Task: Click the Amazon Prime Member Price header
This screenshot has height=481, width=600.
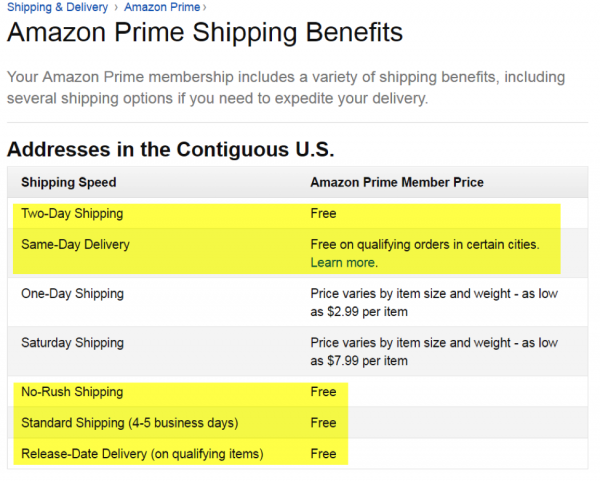Action: [x=397, y=182]
